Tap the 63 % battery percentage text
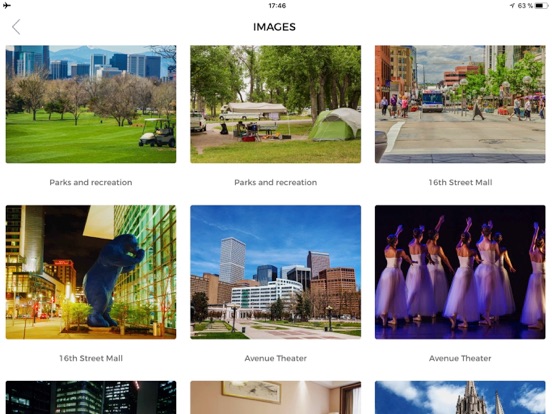This screenshot has height=414, width=552. [x=525, y=6]
